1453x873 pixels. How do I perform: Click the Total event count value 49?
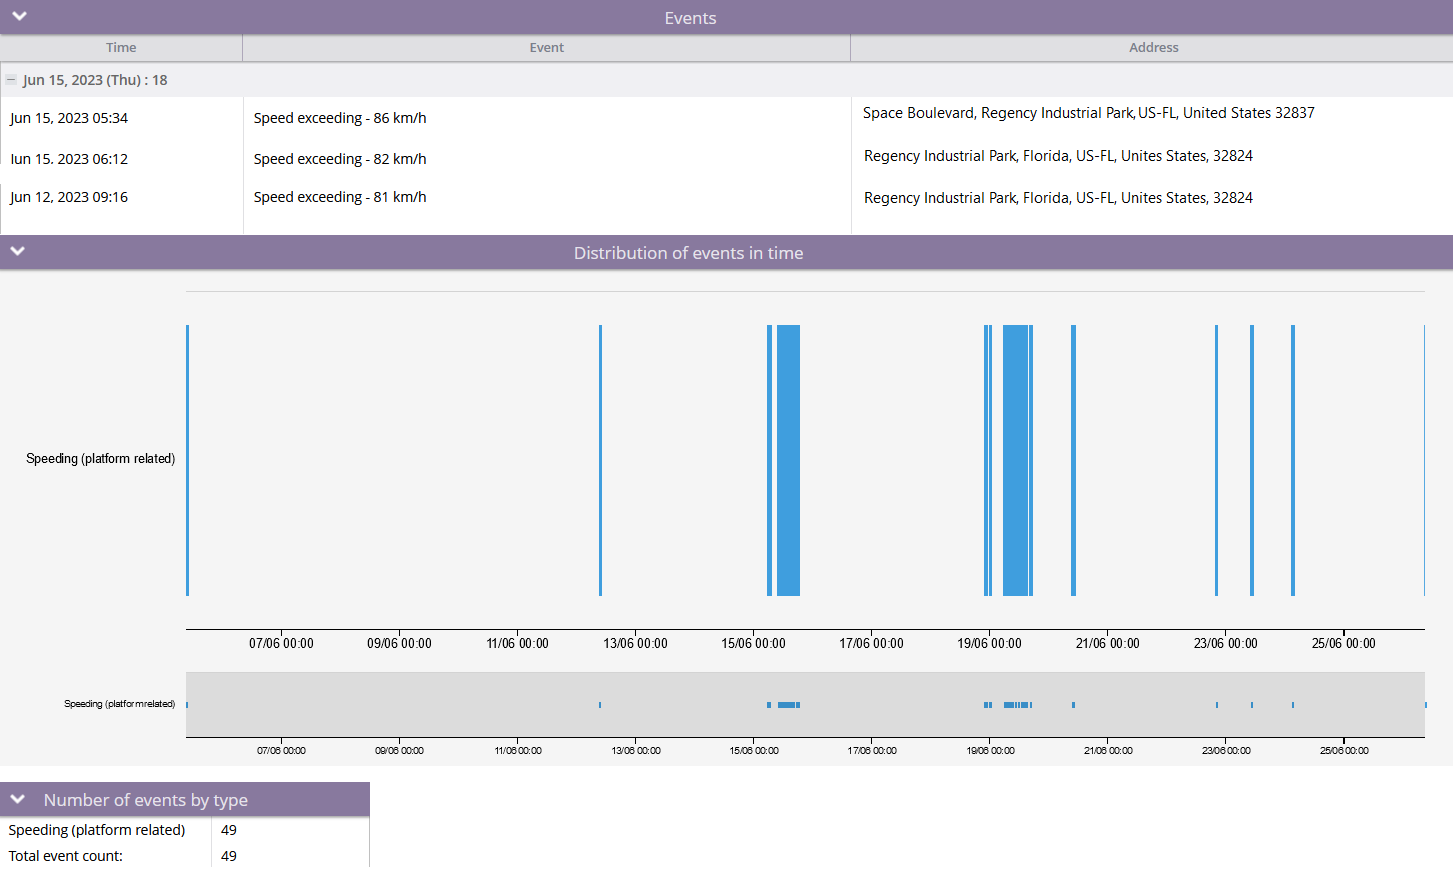coord(229,856)
